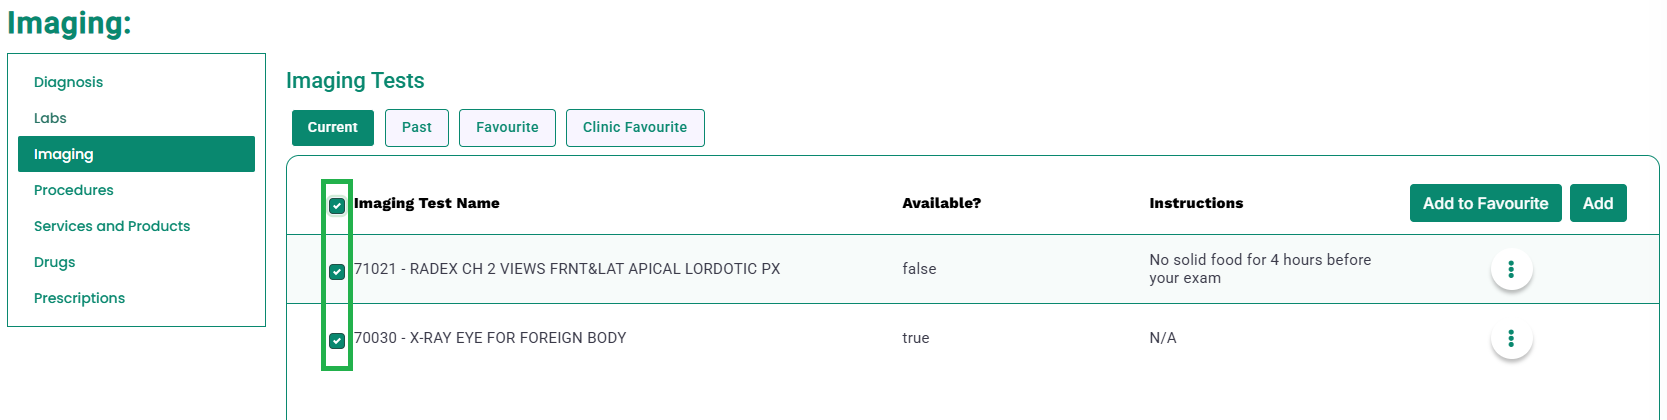Screen dimensions: 1667x420
Task: Click the Add to Favourite button
Action: [x=1485, y=203]
